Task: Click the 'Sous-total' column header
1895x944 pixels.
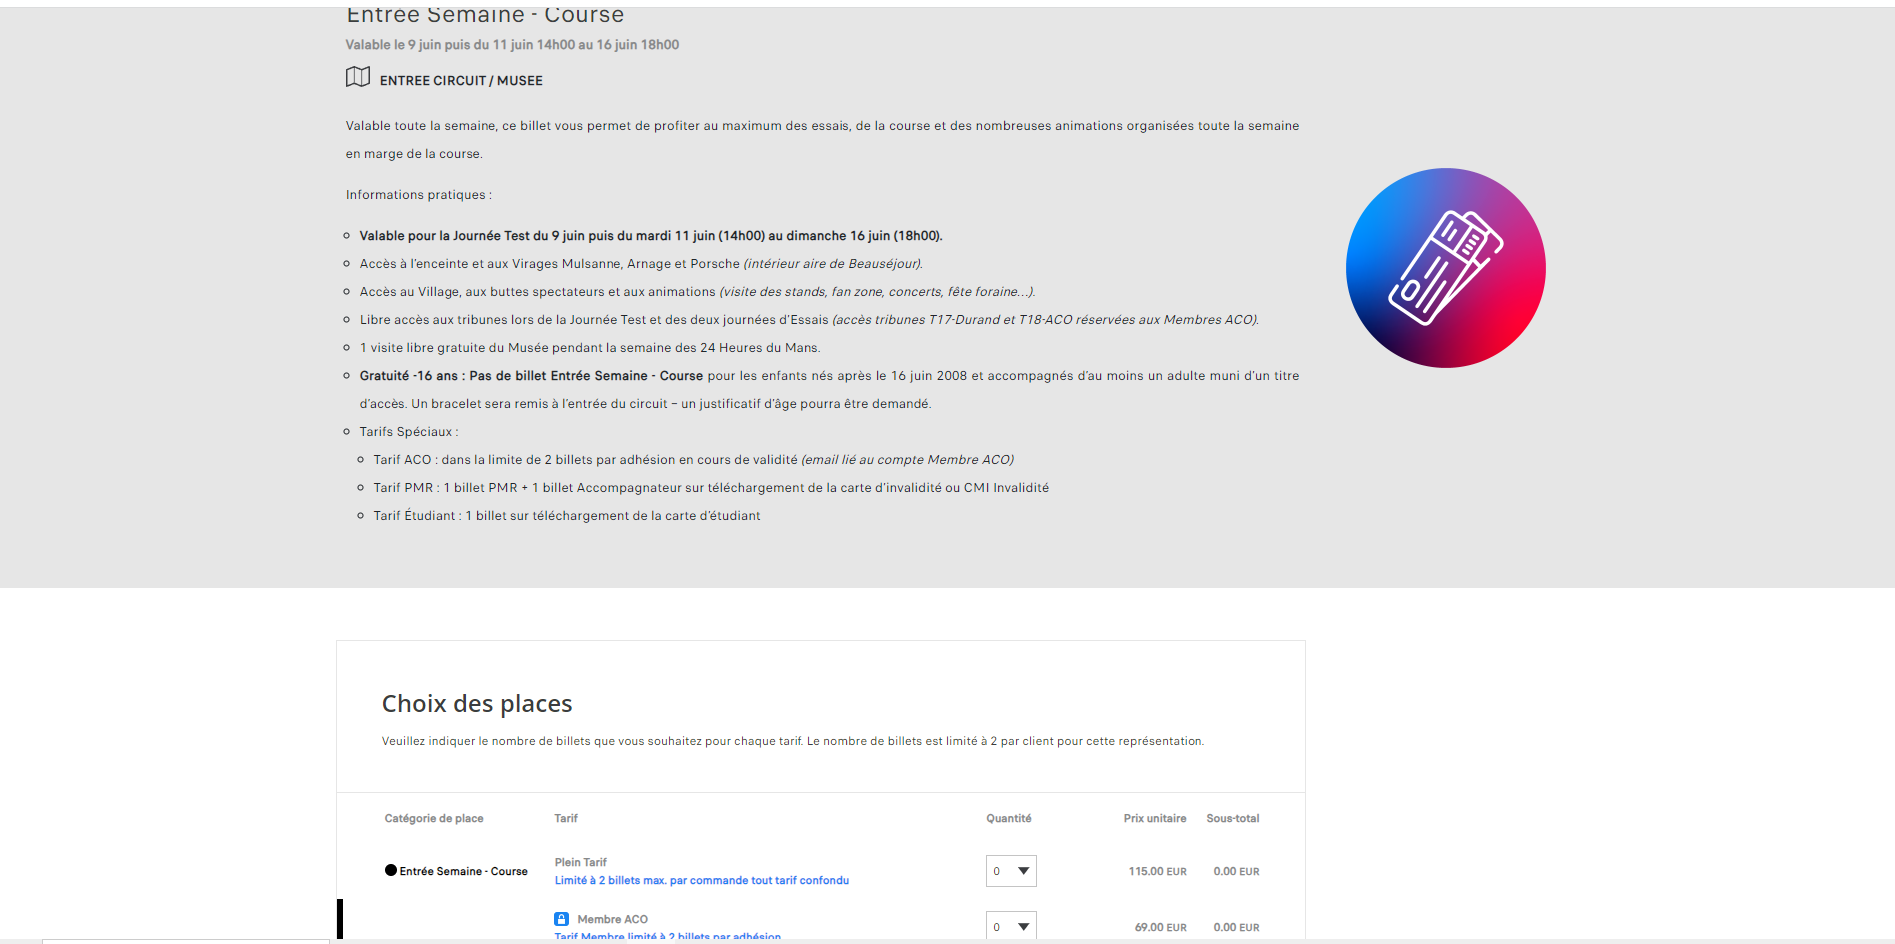Action: tap(1233, 819)
